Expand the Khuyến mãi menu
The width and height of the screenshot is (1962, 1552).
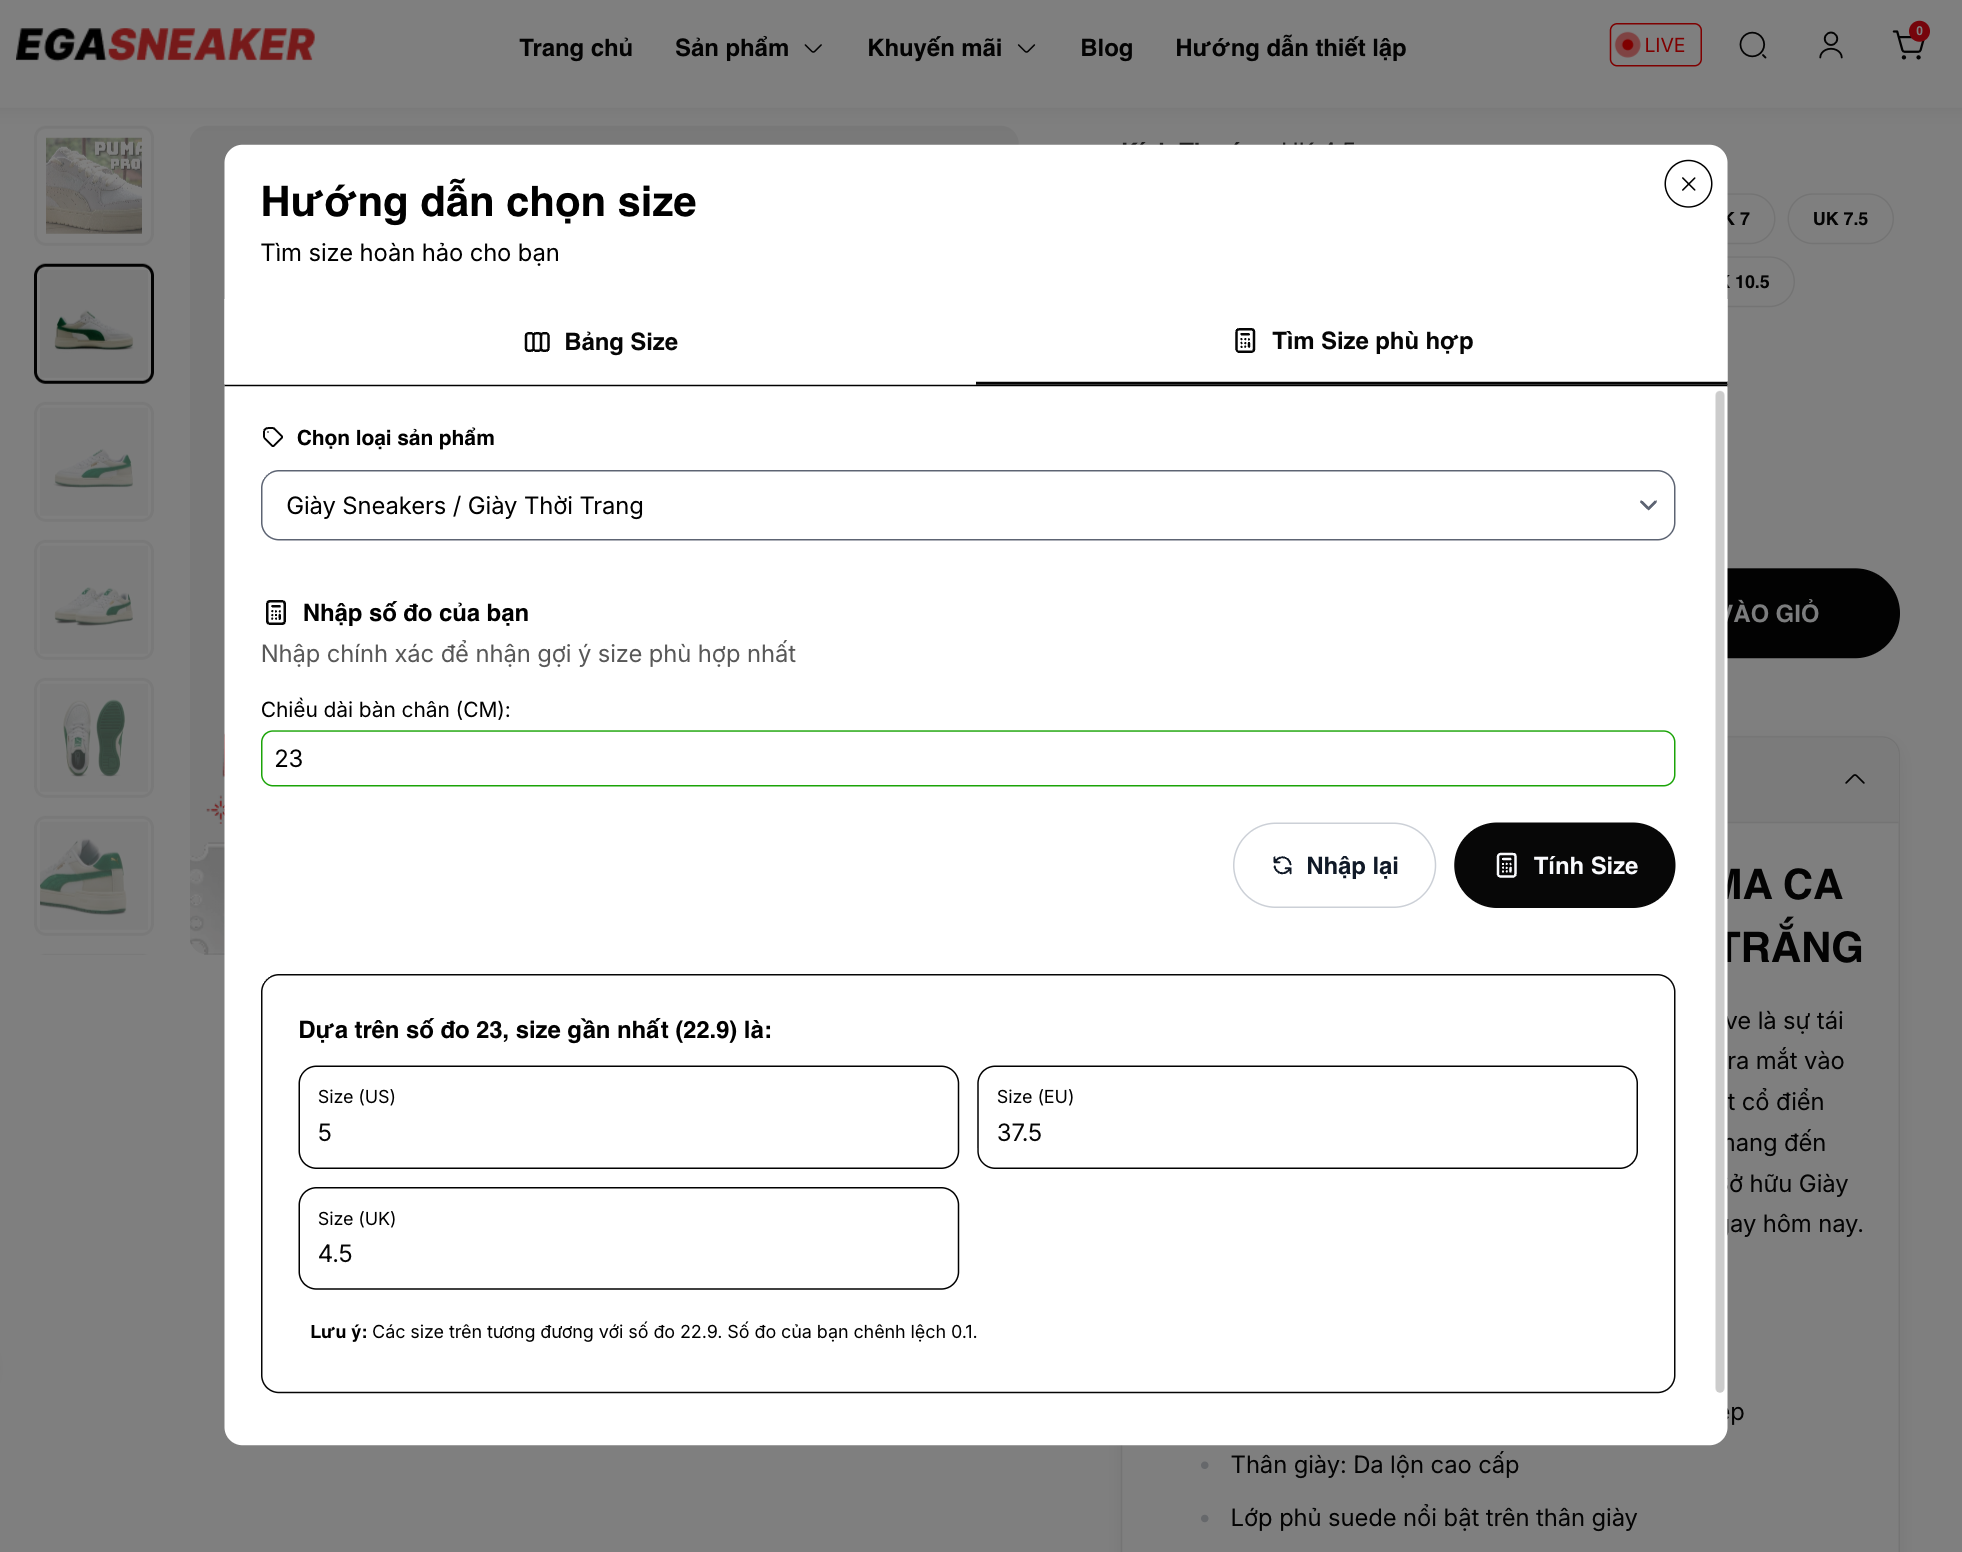(x=950, y=48)
